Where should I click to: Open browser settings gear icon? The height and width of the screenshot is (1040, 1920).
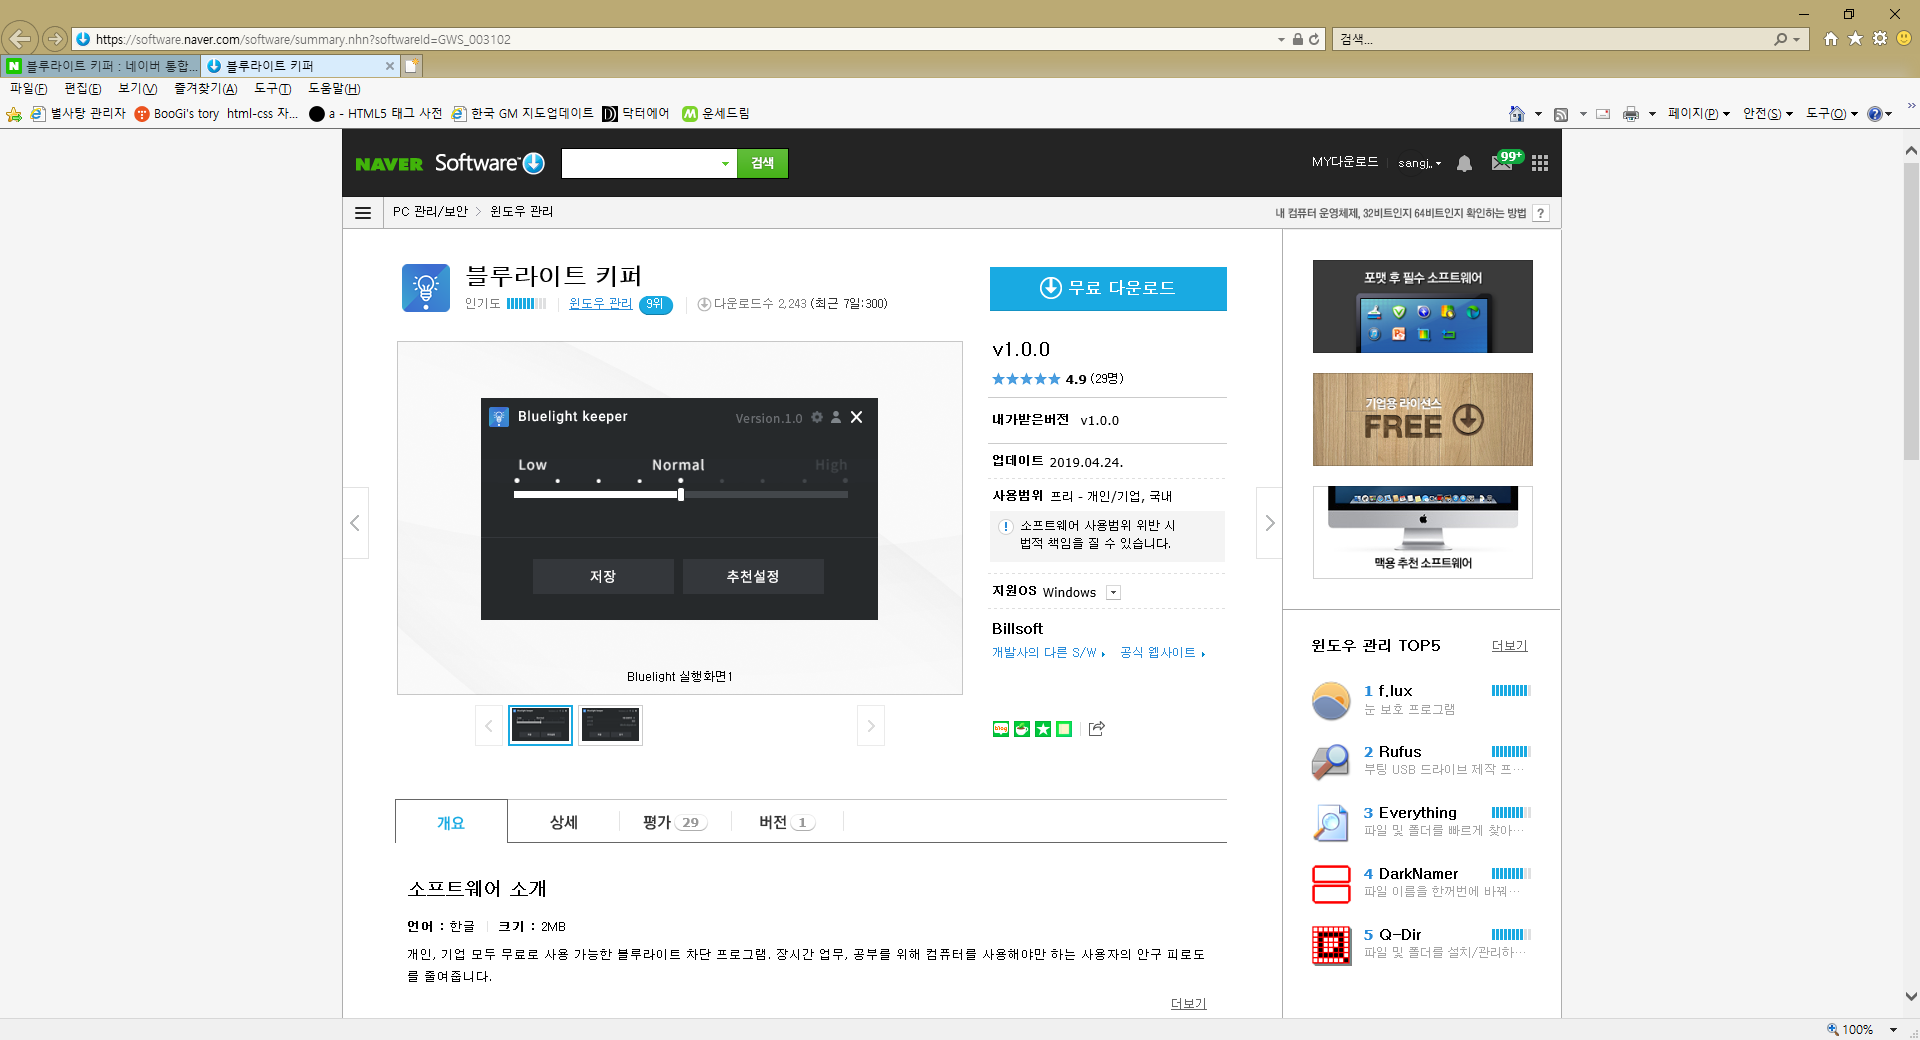click(x=1880, y=39)
